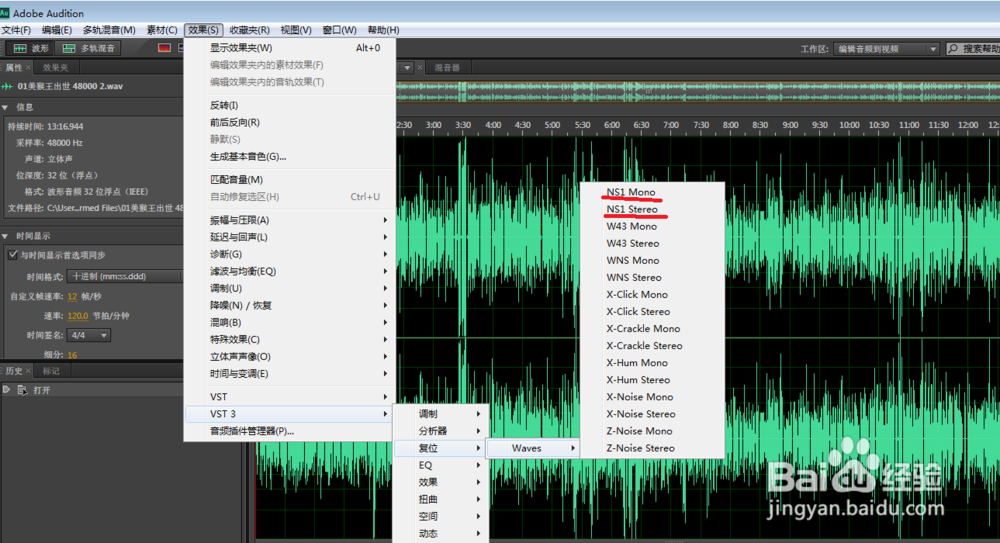Collapse the 信息 section
The width and height of the screenshot is (1000, 543).
click(6, 107)
